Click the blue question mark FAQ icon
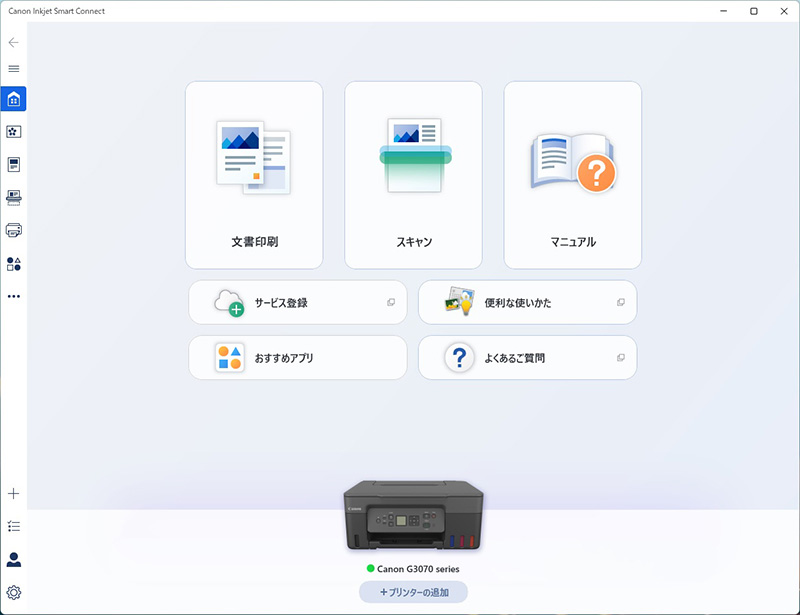The width and height of the screenshot is (800, 615). click(x=460, y=357)
